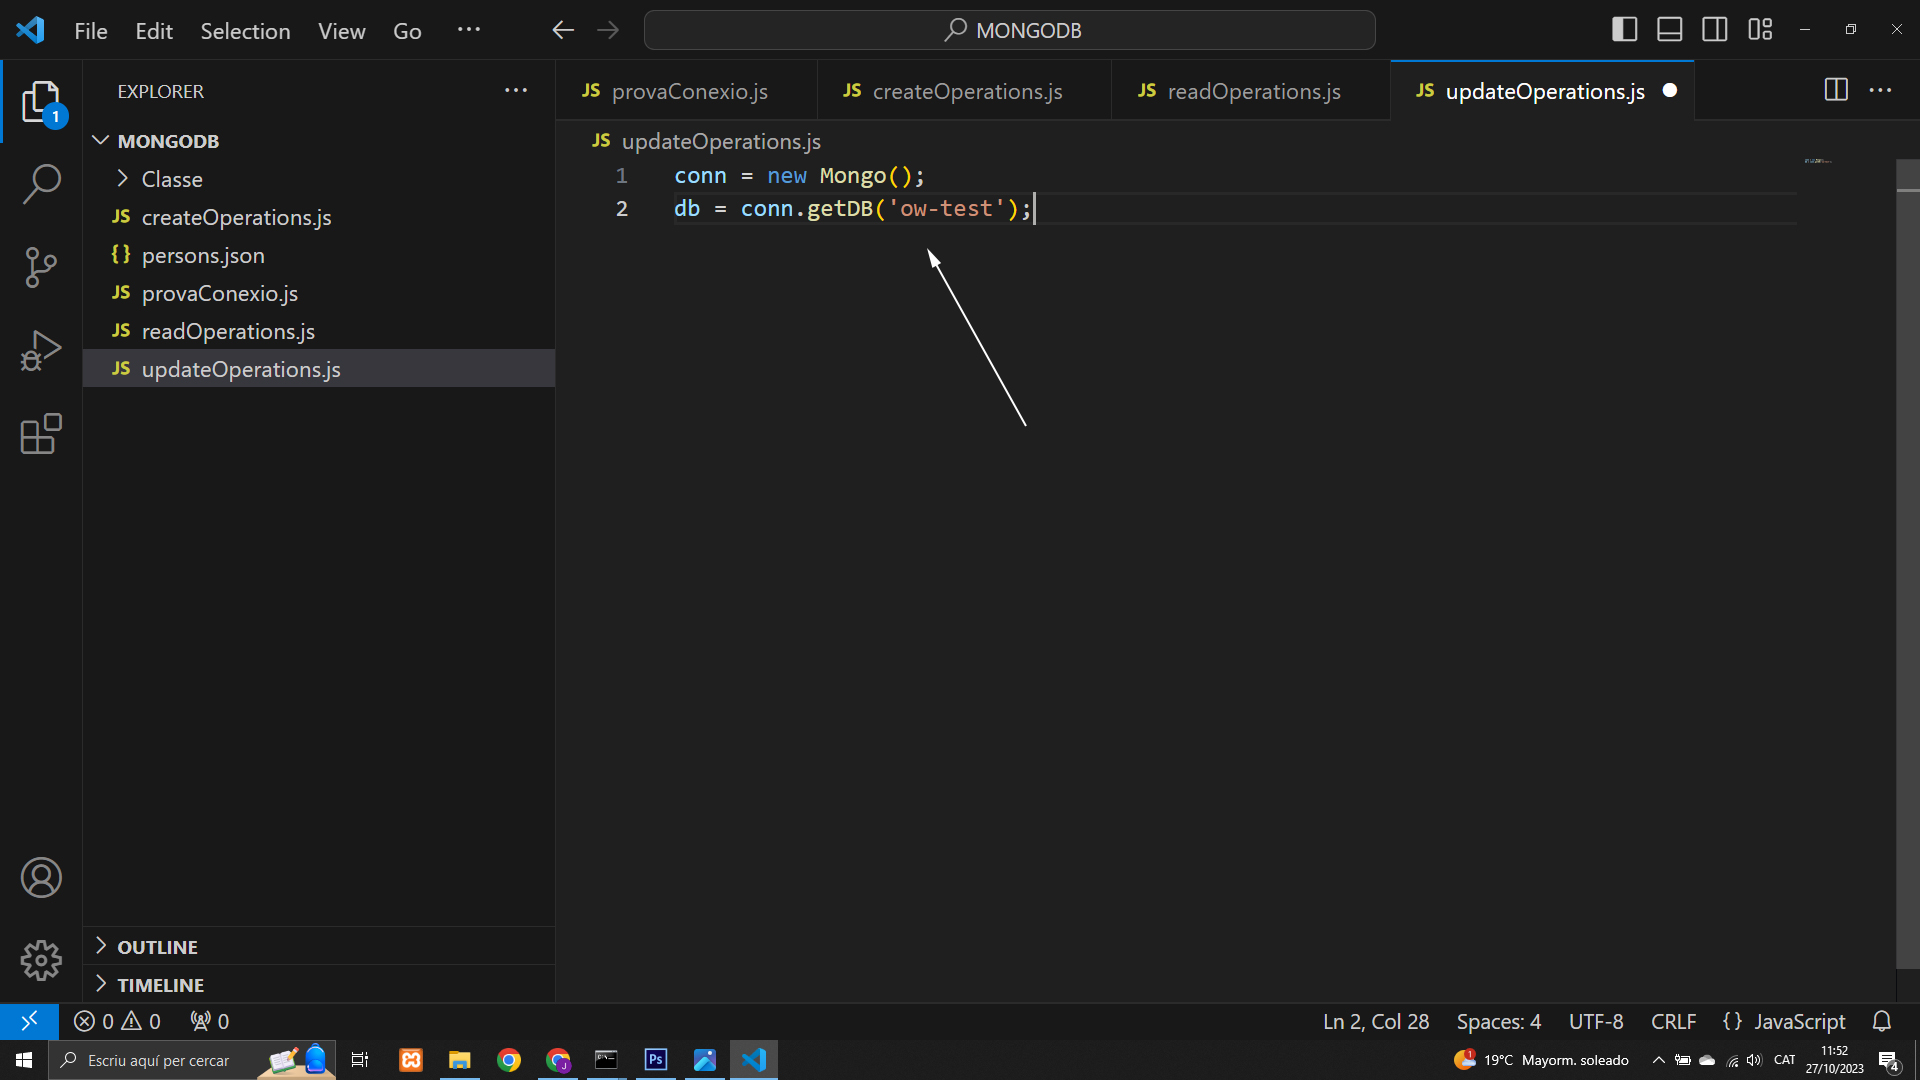
Task: Click the CRLF end-of-line selector
Action: click(x=1673, y=1021)
